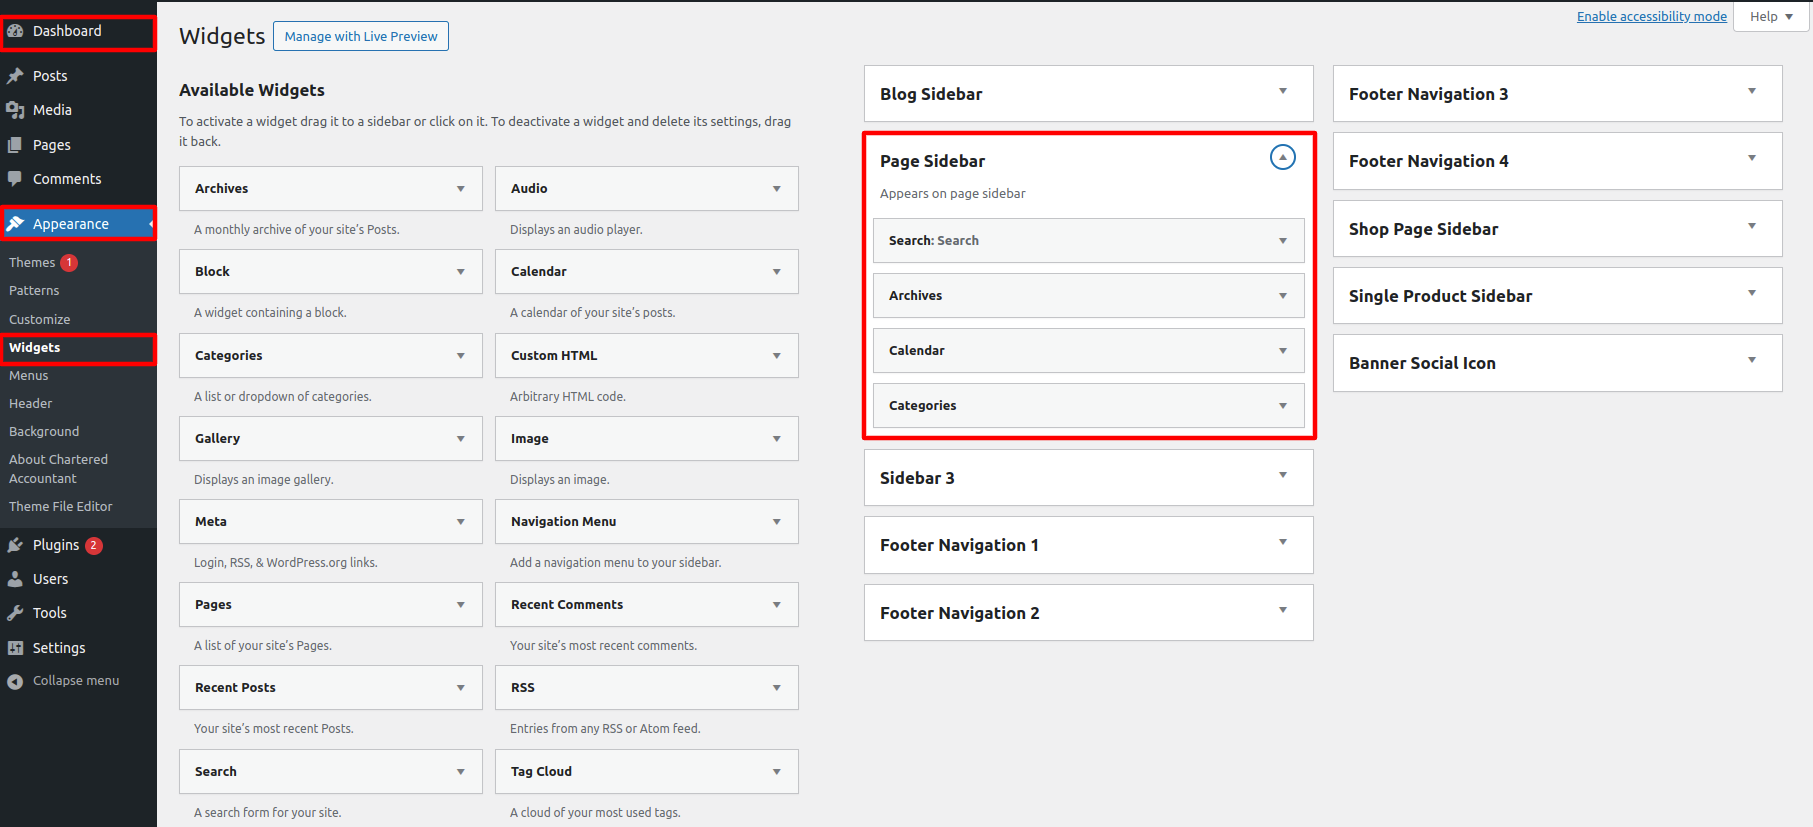This screenshot has width=1813, height=827.
Task: Expand the Shop Page Sidebar area
Action: 1751,226
